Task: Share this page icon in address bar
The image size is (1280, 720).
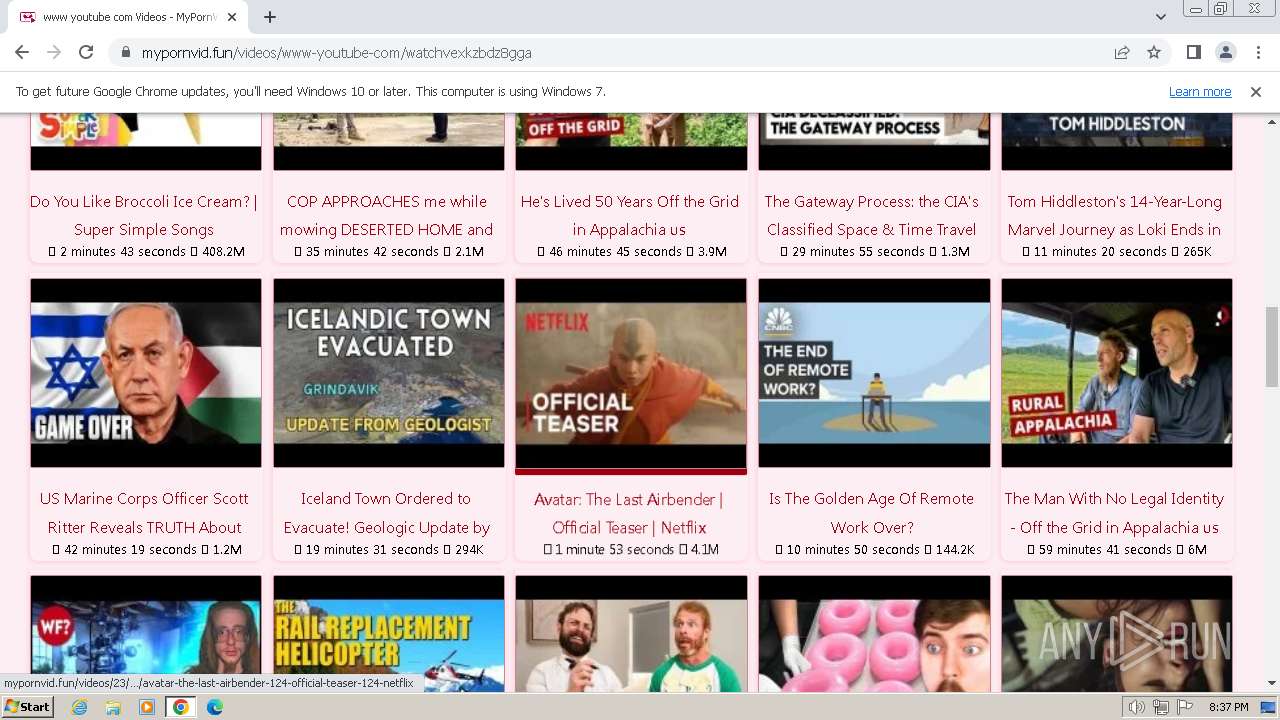Action: tap(1122, 52)
